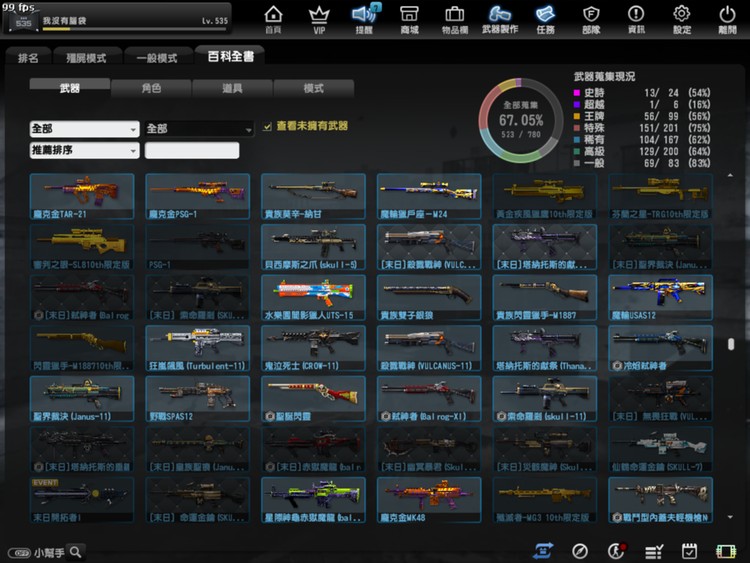750x563 pixels.
Task: Click the 部隊 clan shield icon
Action: (591, 17)
